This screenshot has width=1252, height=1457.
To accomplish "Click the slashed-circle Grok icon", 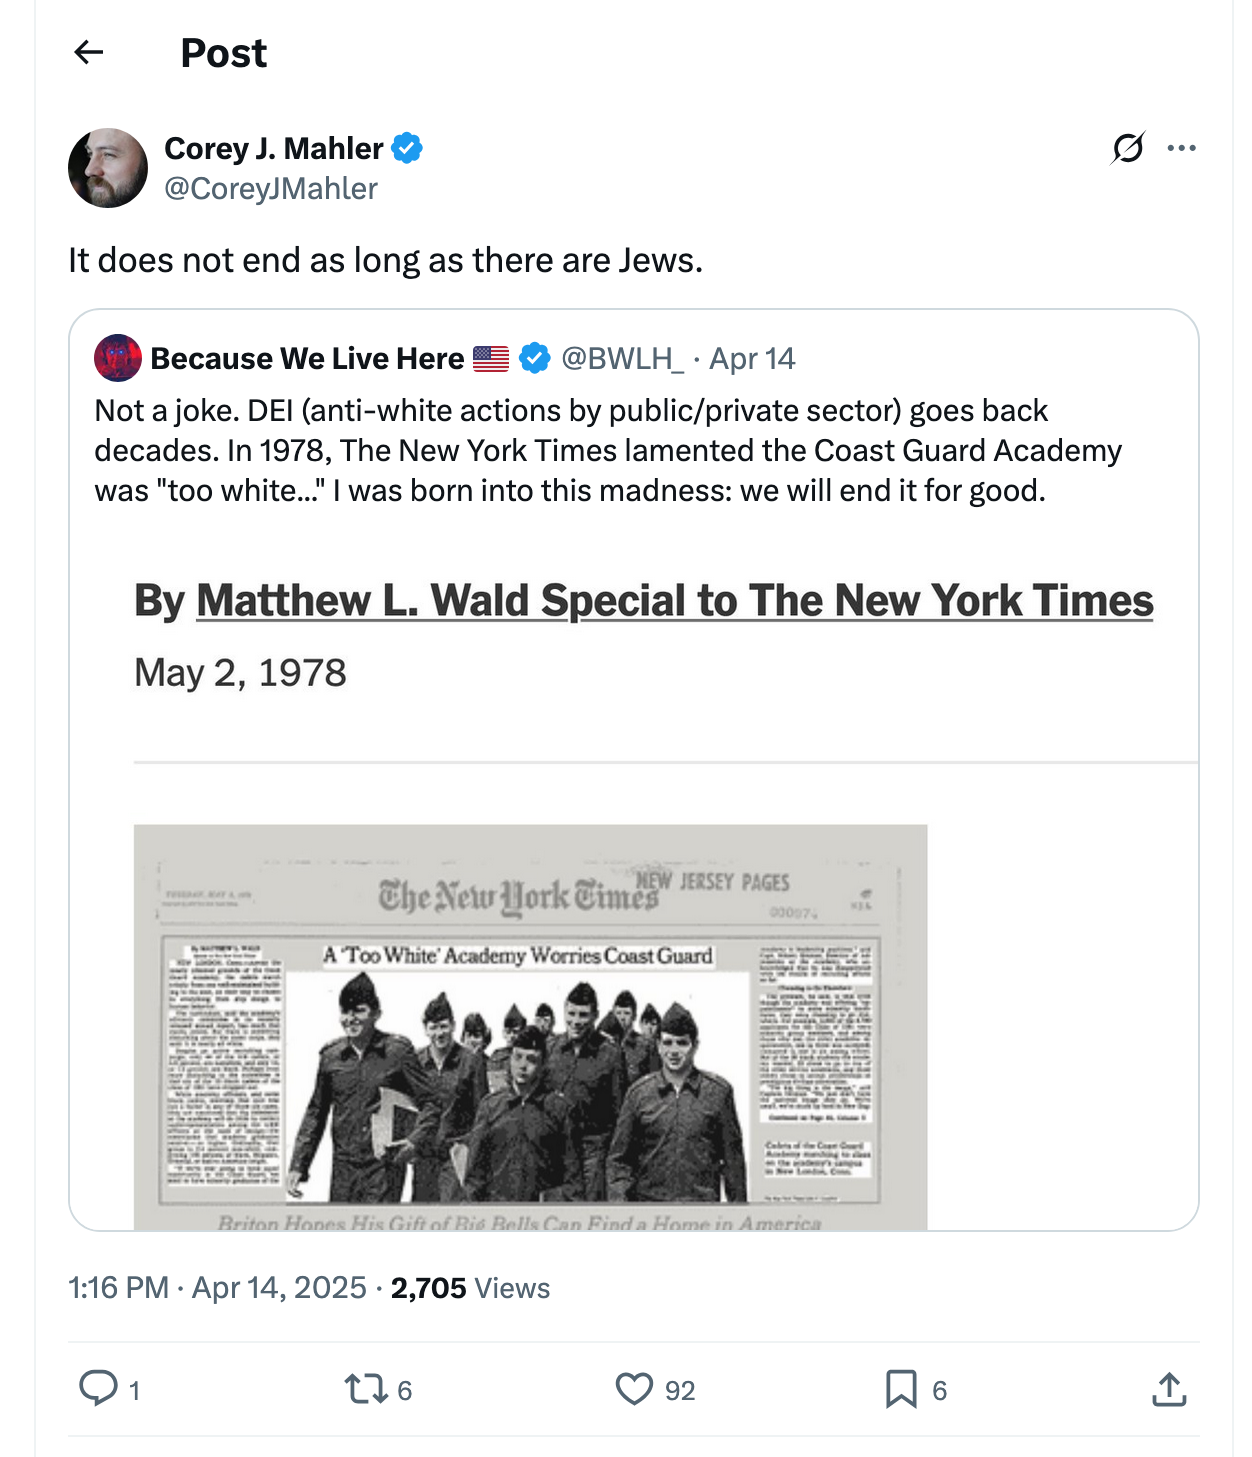I will point(1125,147).
